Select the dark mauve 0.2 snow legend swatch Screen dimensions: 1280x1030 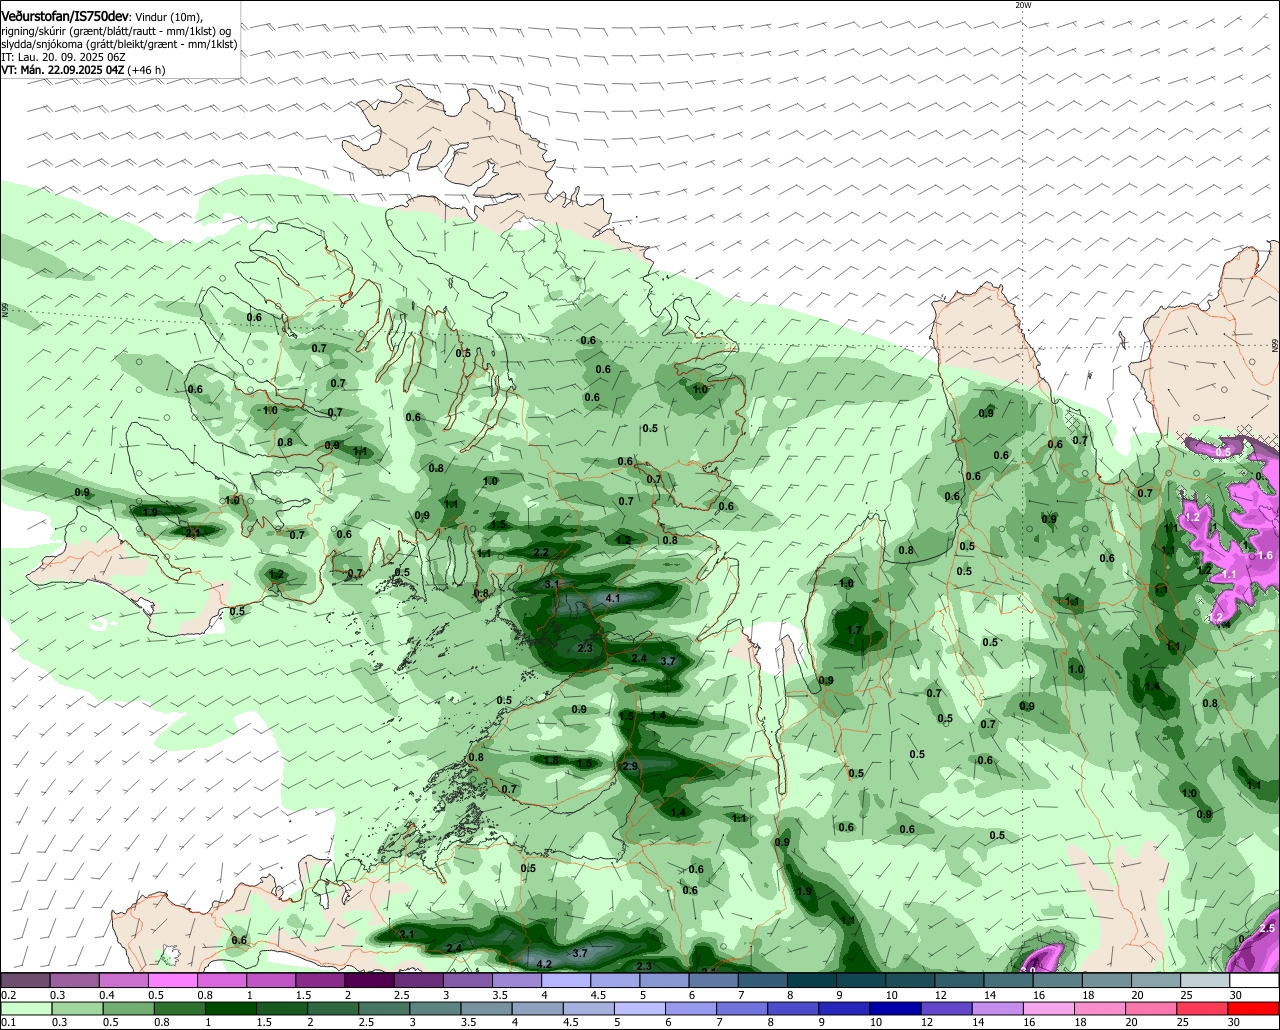pos(25,980)
